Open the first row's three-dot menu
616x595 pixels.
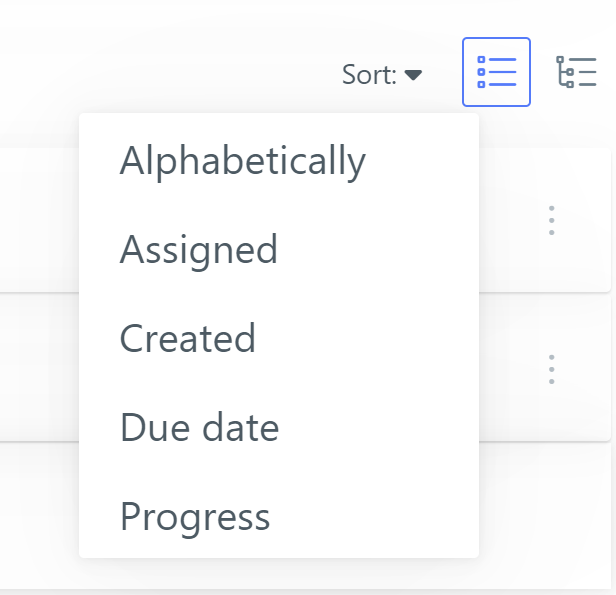(x=551, y=220)
